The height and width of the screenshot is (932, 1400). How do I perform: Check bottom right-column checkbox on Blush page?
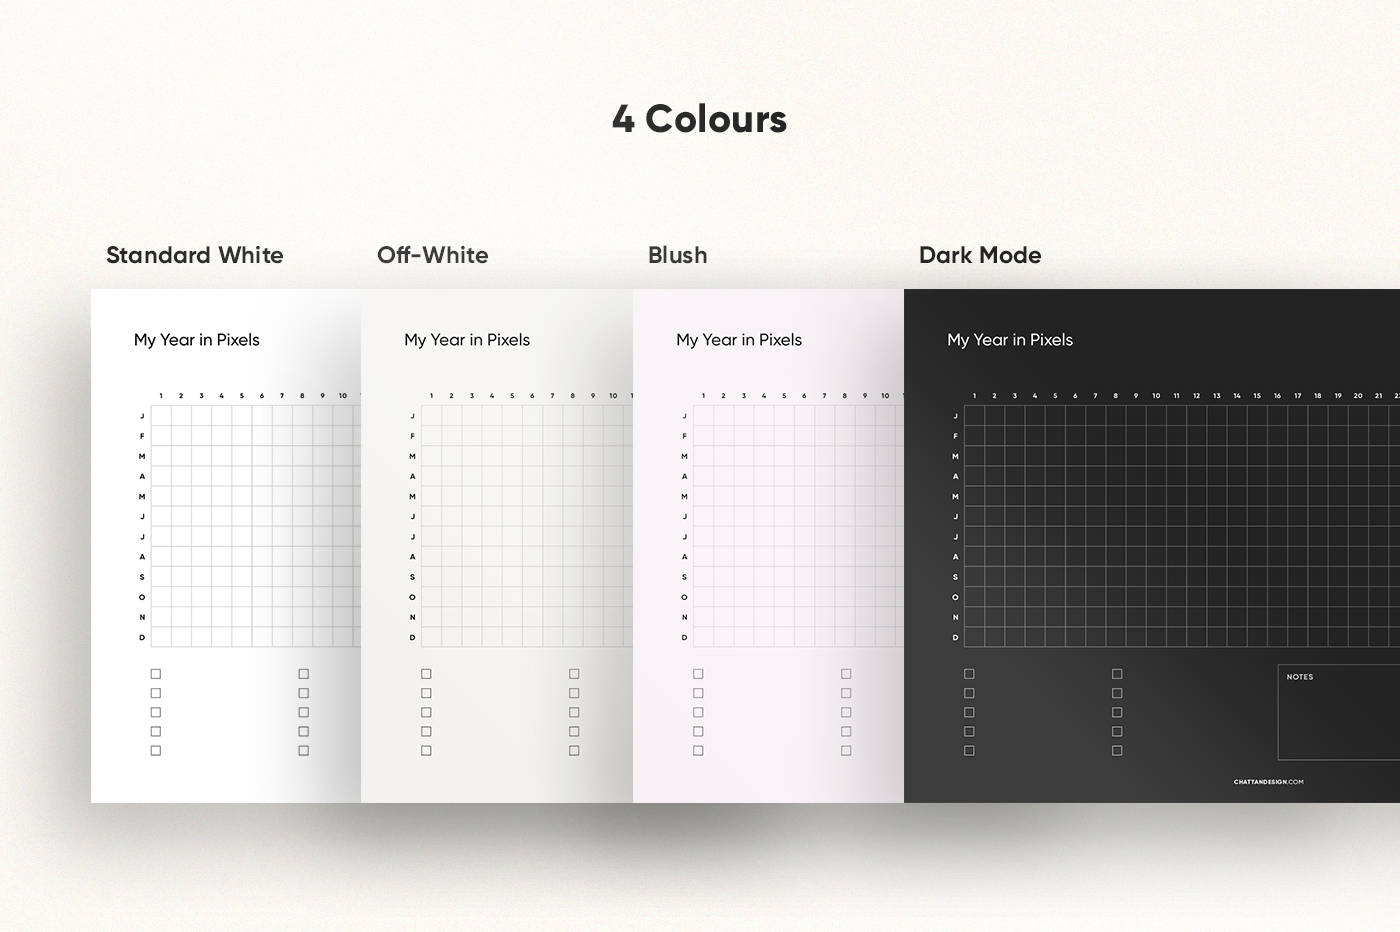pos(846,751)
